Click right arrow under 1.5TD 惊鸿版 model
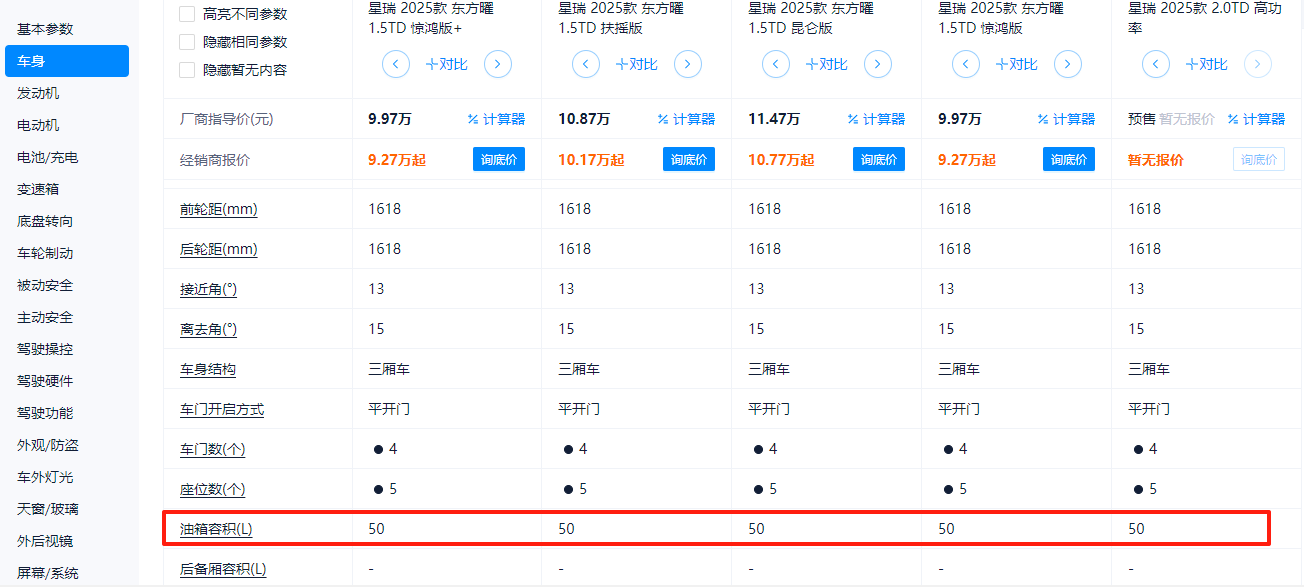Screen dimensions: 1304x587 coord(1068,65)
